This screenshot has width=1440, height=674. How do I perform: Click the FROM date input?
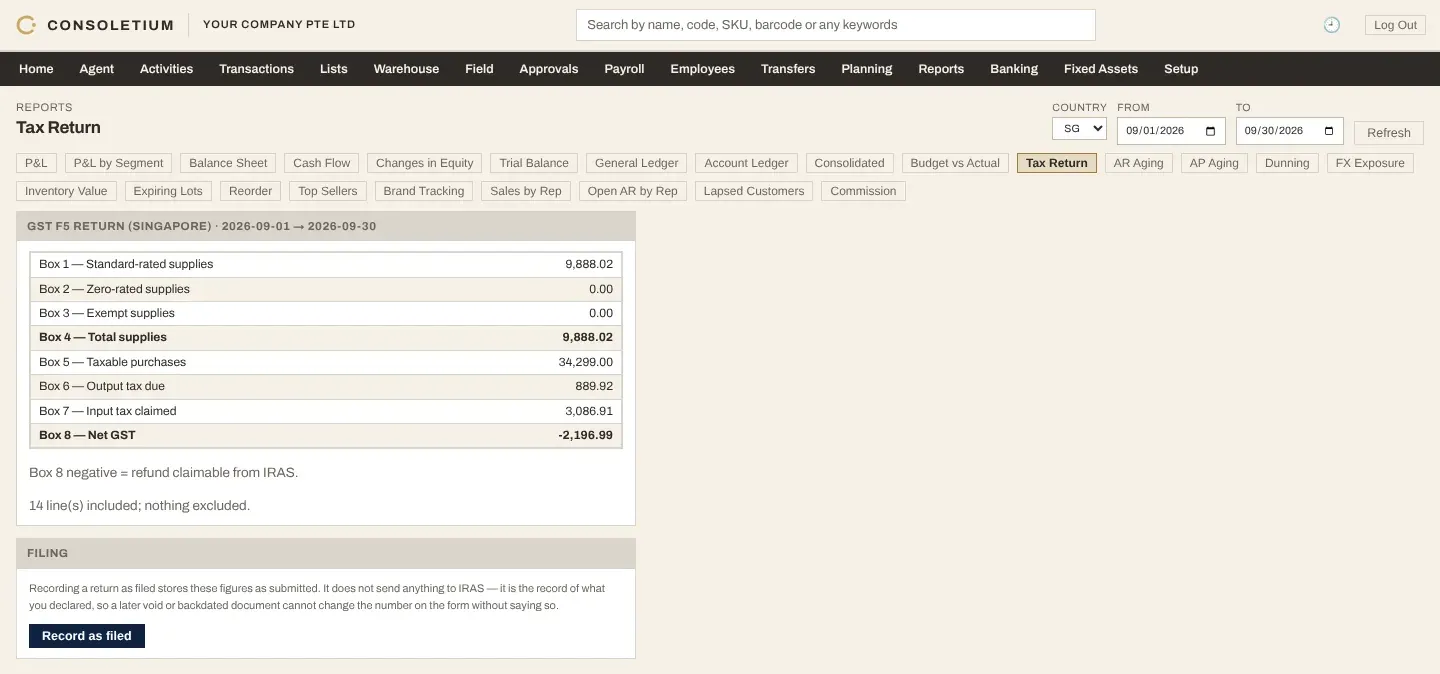1171,131
